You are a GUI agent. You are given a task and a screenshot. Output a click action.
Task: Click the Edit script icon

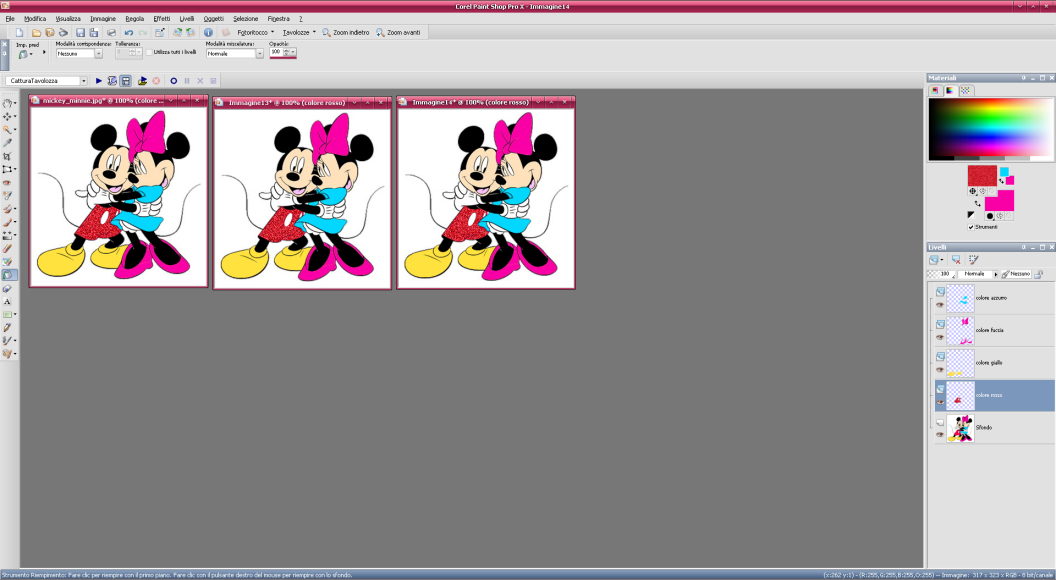pyautogui.click(x=112, y=81)
